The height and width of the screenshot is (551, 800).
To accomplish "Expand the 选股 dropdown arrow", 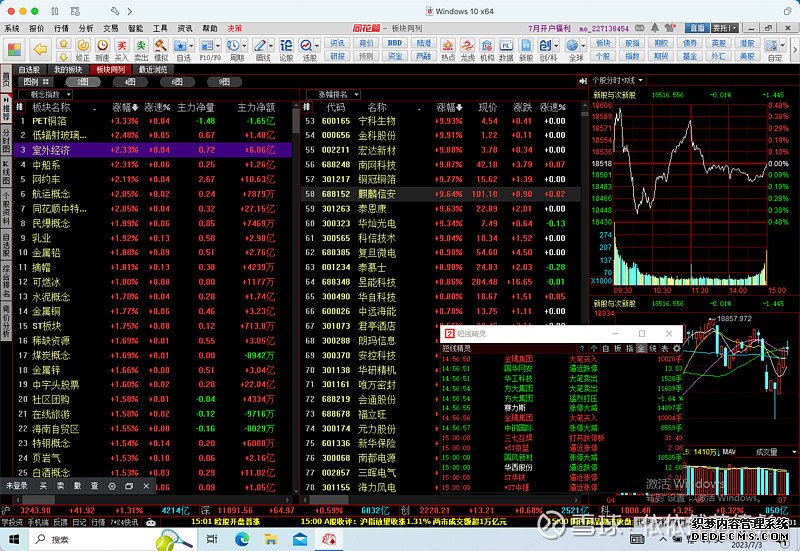I will [x=317, y=45].
